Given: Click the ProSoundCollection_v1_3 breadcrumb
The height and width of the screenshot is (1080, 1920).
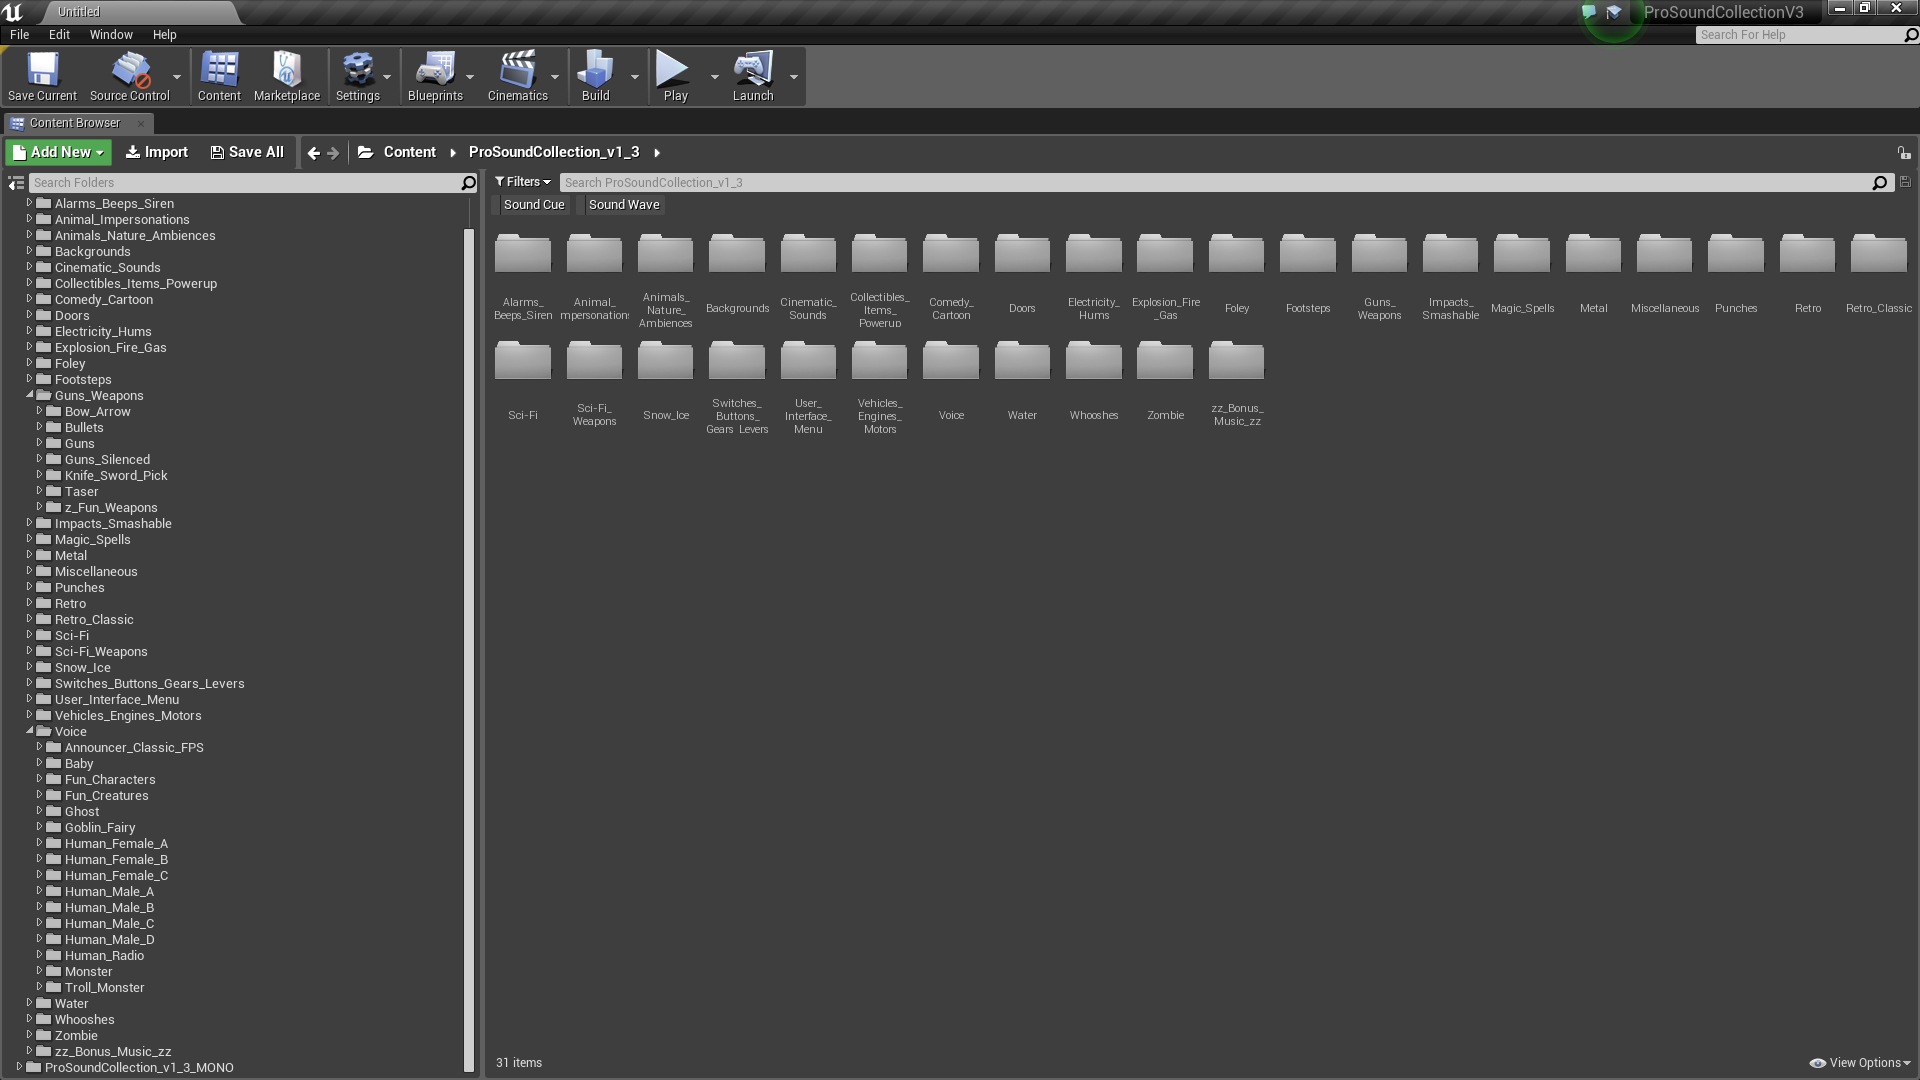Looking at the screenshot, I should point(553,152).
